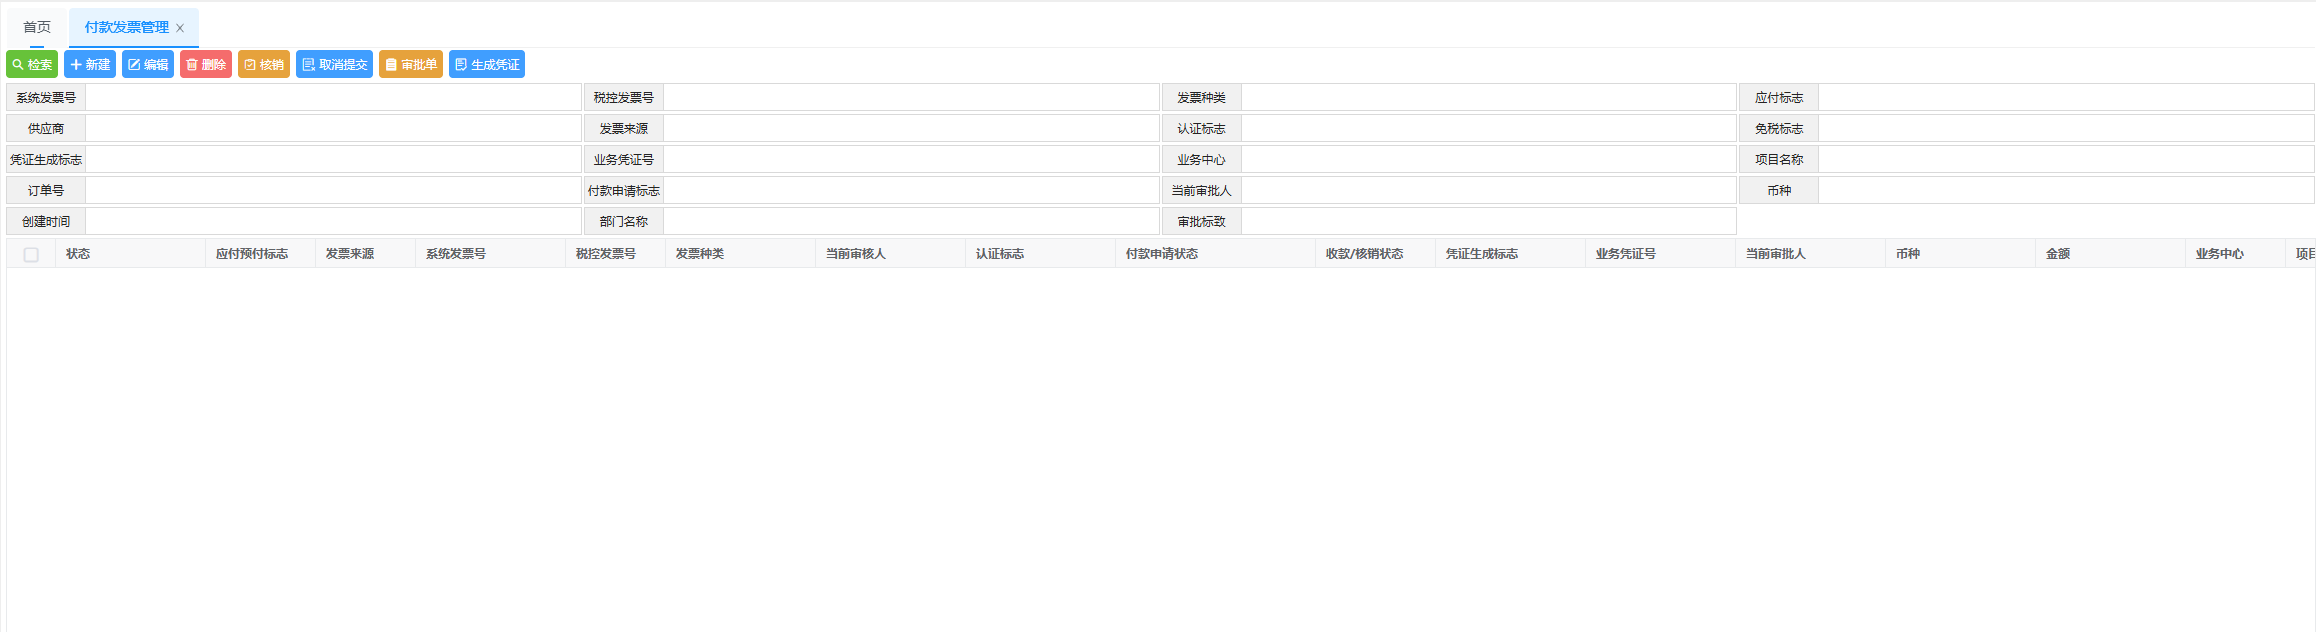Open the 币种 filter field
This screenshot has height=632, width=2316.
click(2065, 191)
